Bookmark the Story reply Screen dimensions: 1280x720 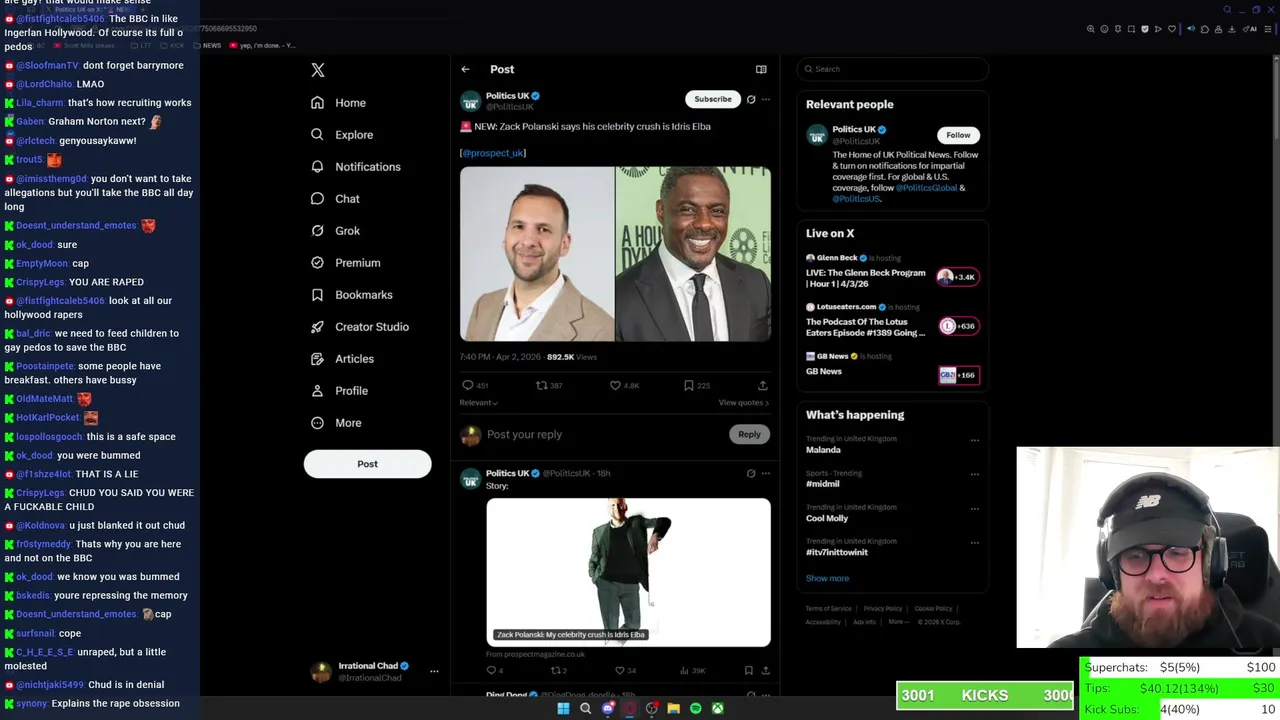coord(748,671)
